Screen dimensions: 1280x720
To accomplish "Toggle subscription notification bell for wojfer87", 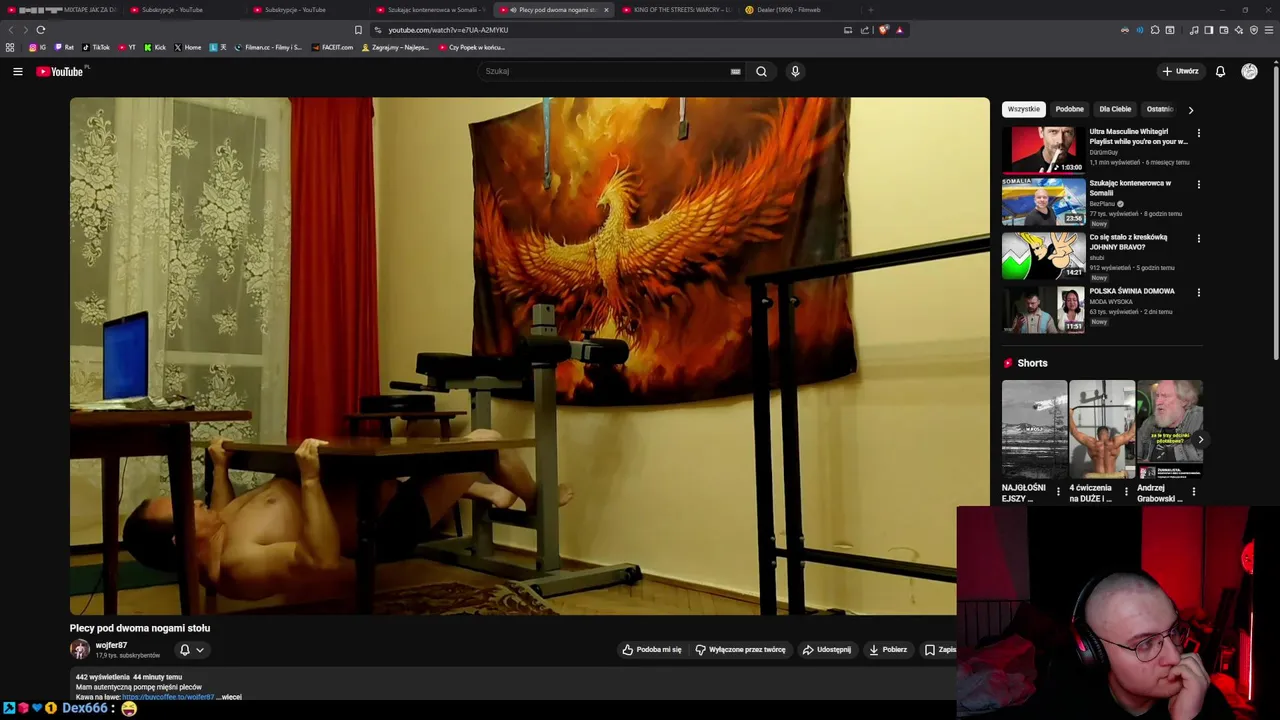I will coord(191,650).
